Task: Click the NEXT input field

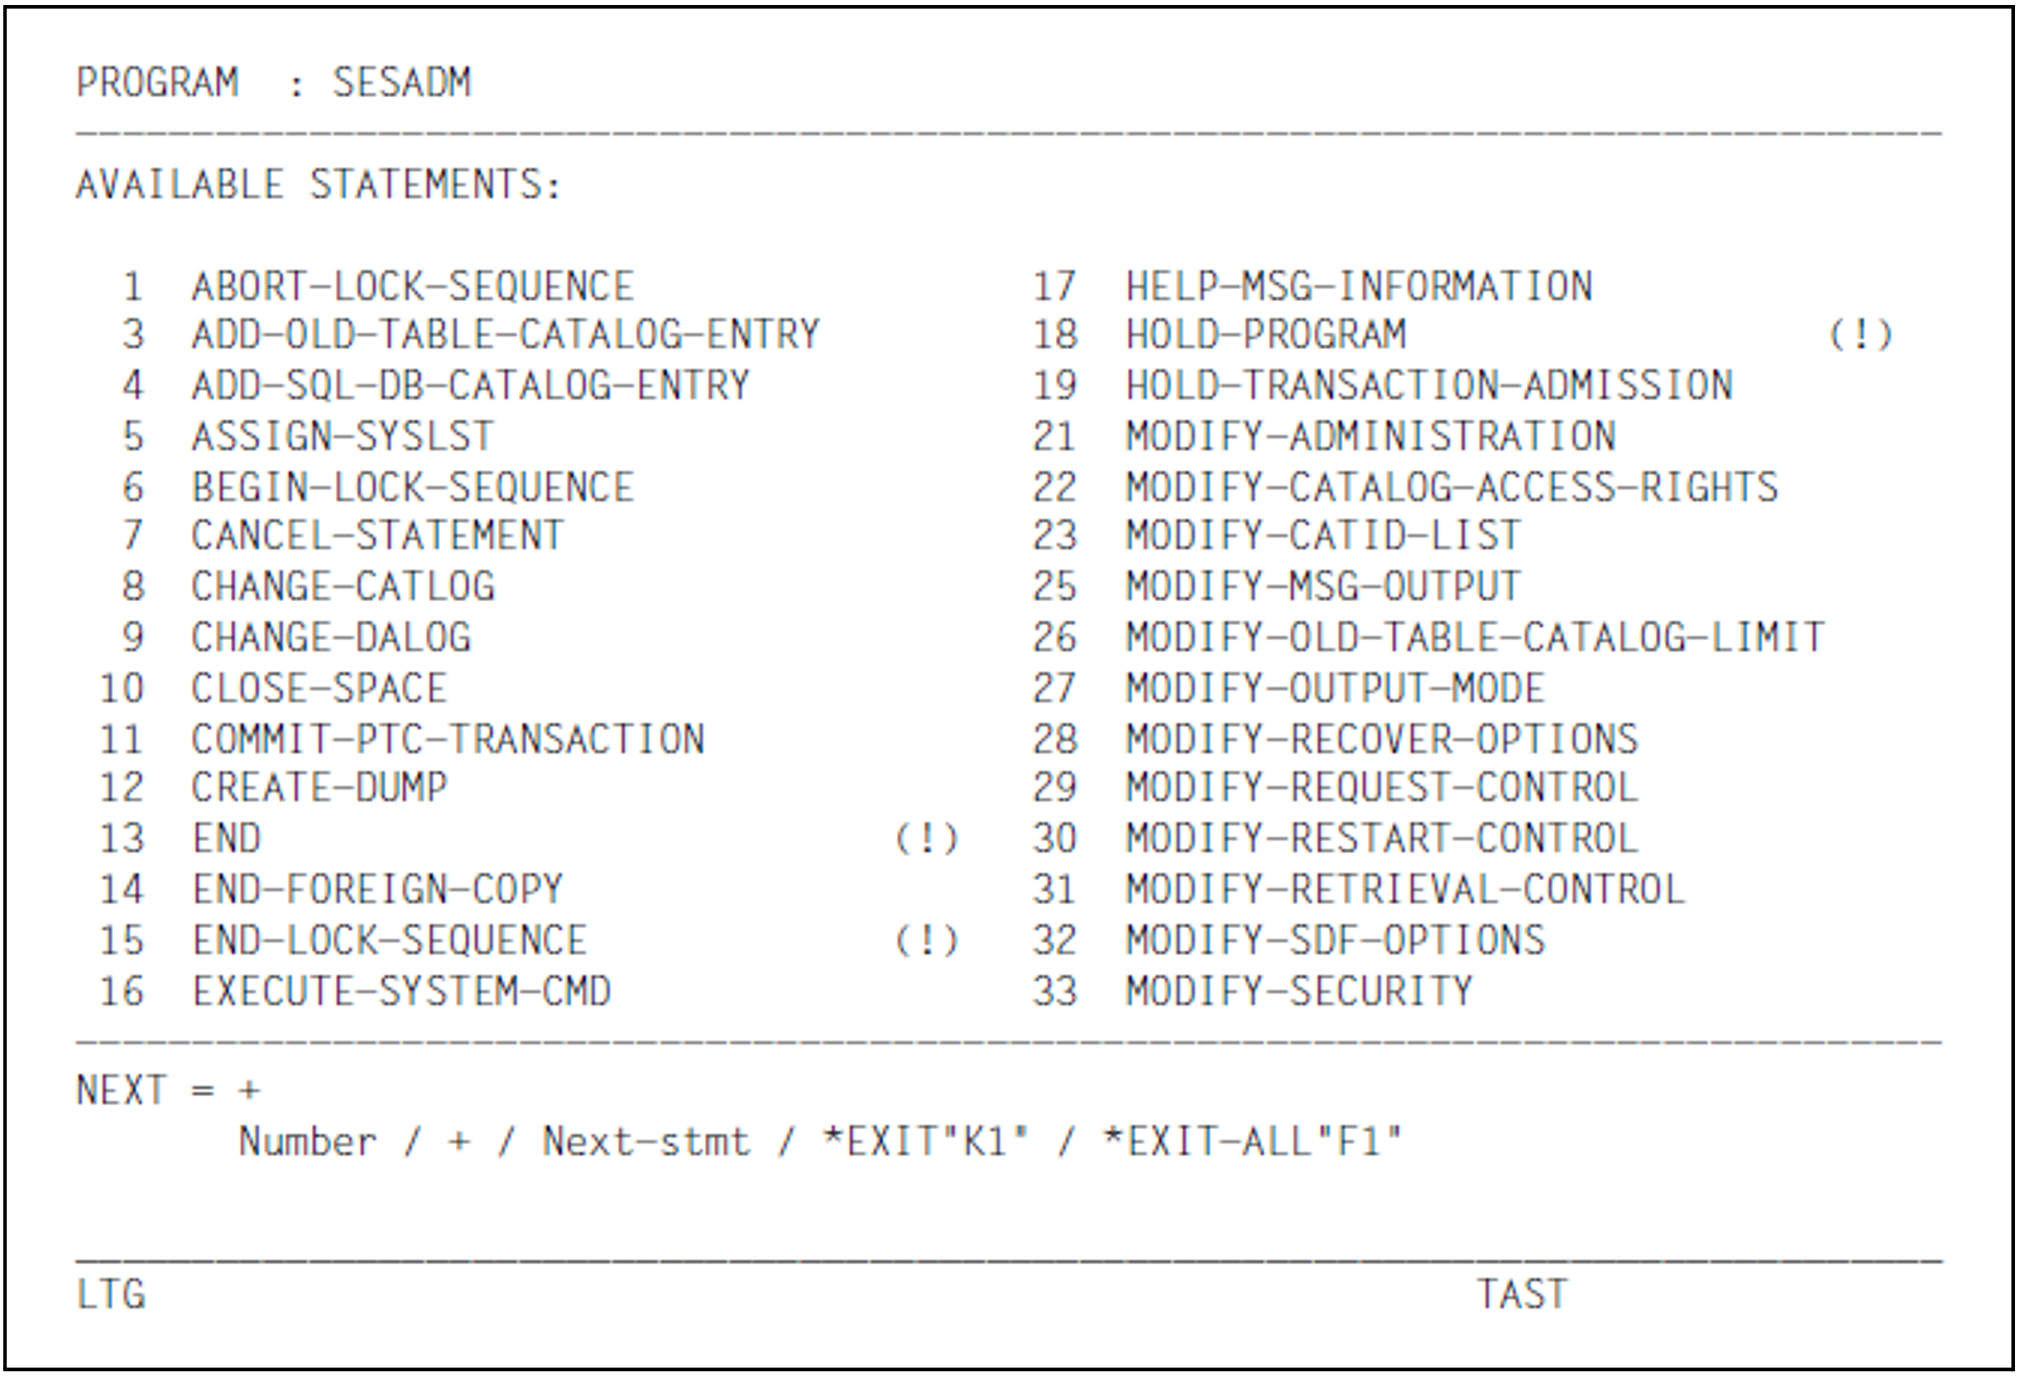Action: [x=250, y=1091]
